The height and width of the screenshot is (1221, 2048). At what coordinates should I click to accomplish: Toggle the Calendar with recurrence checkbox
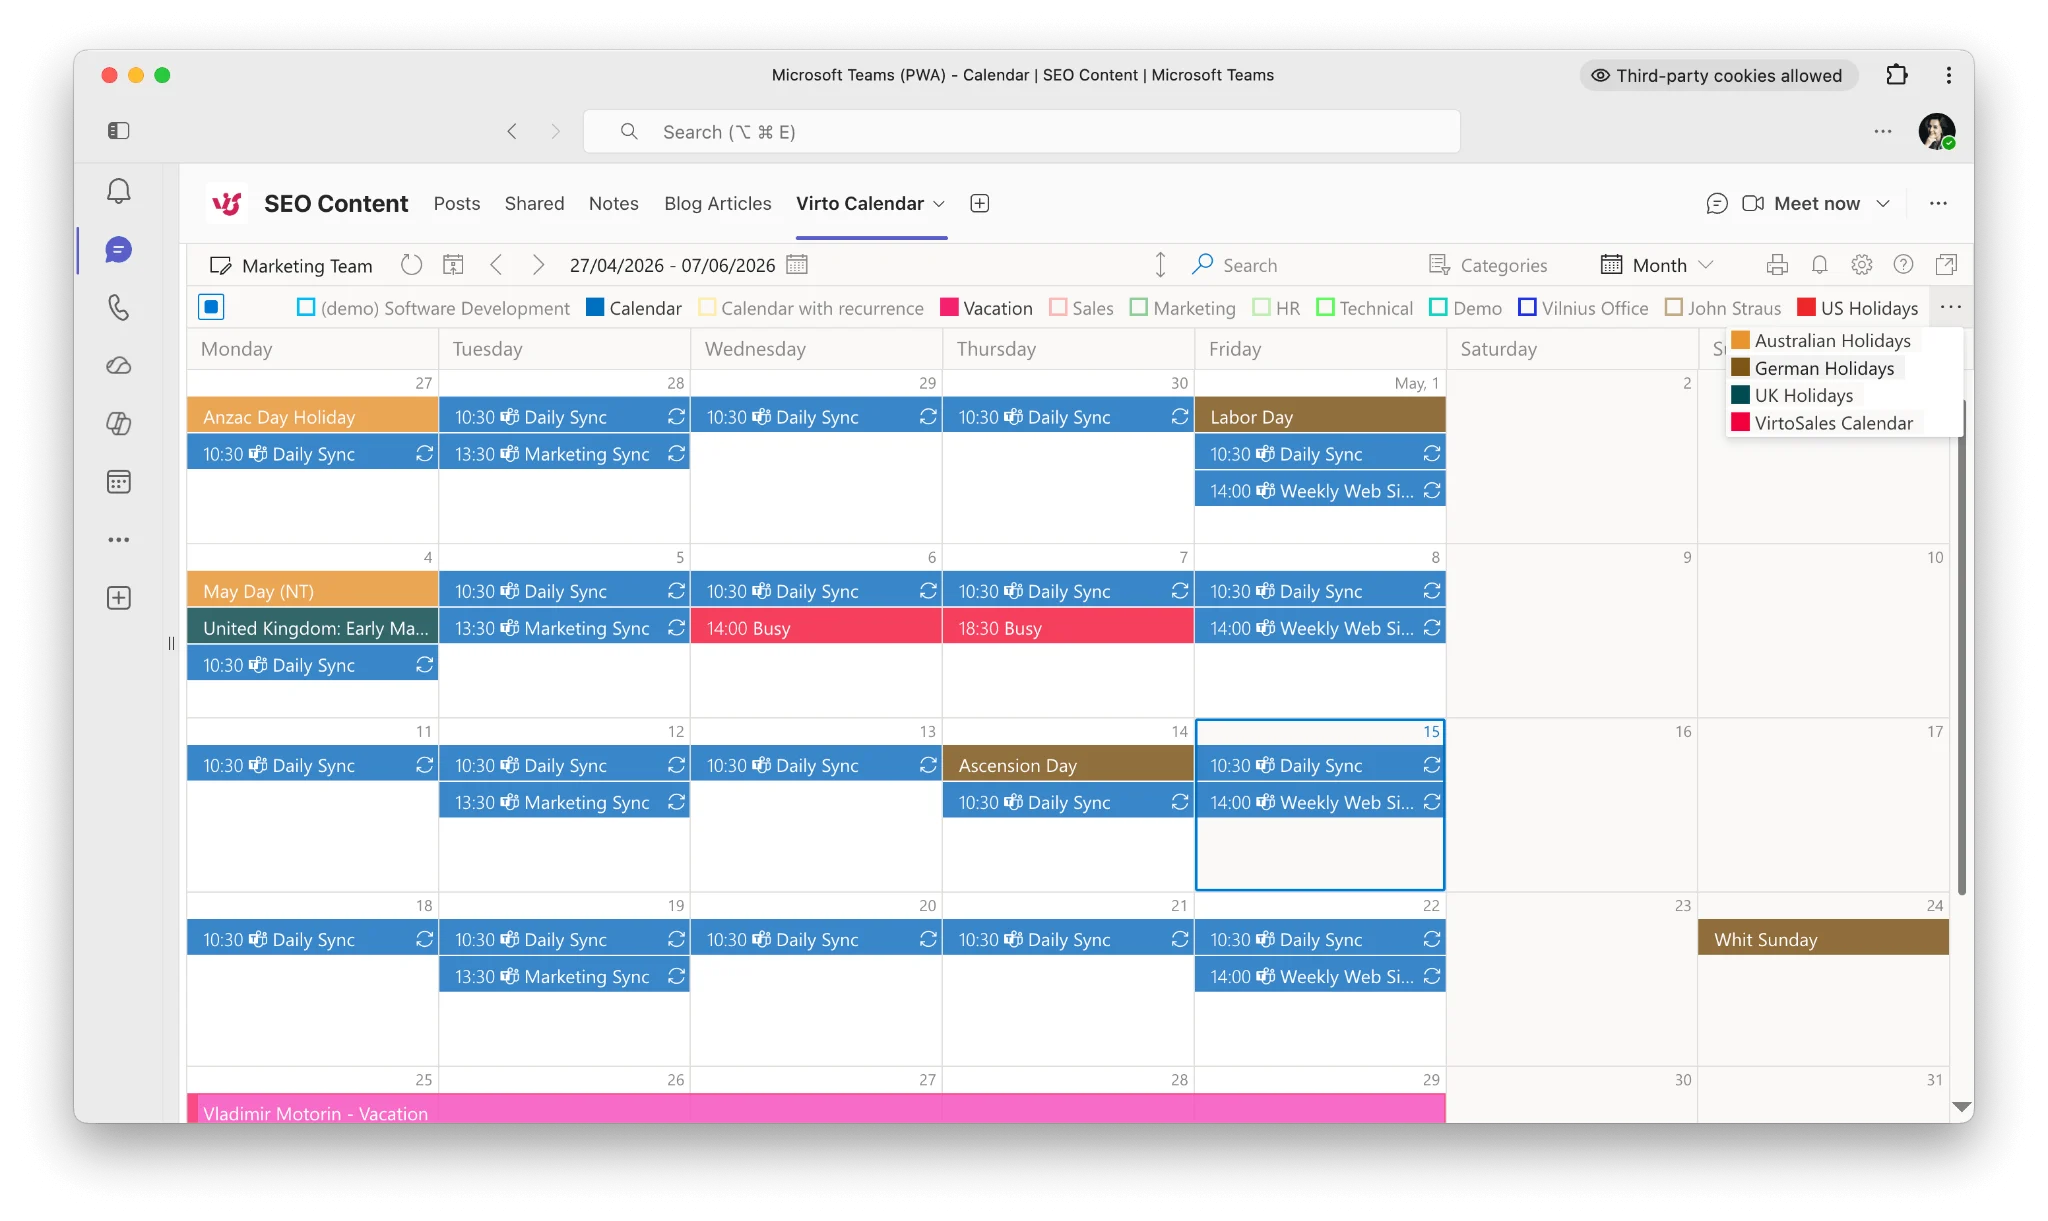point(707,308)
